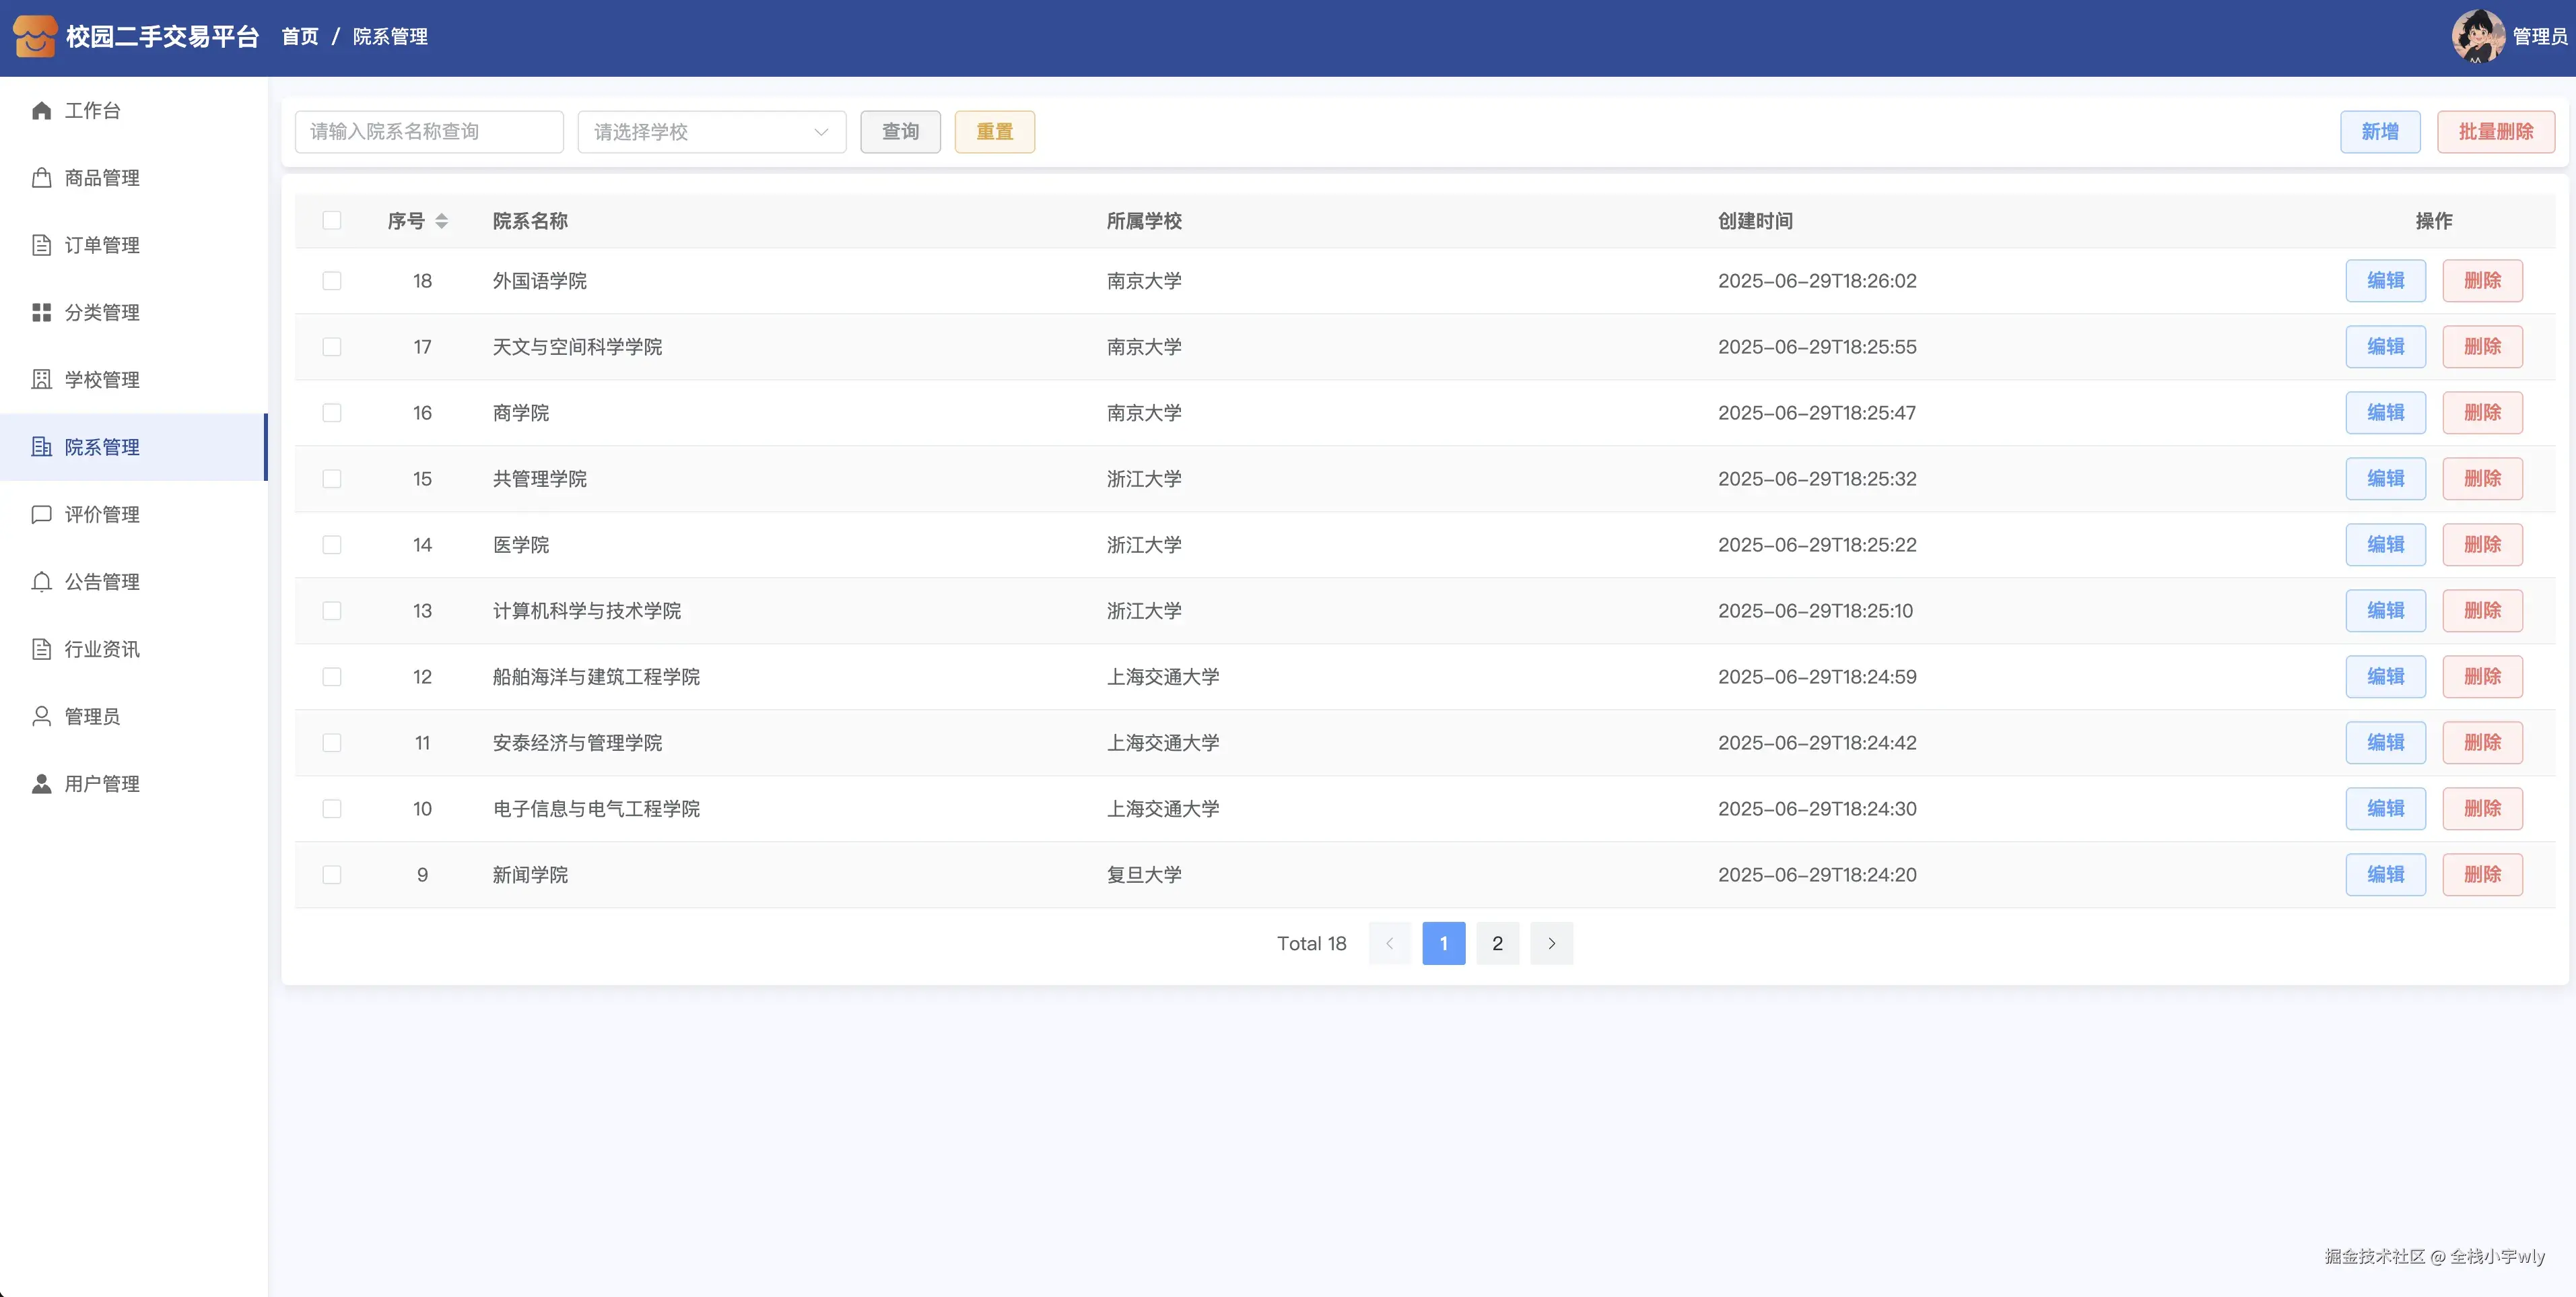Viewport: 2576px width, 1297px height.
Task: Open 行业资讯 sidebar menu item
Action: (102, 649)
